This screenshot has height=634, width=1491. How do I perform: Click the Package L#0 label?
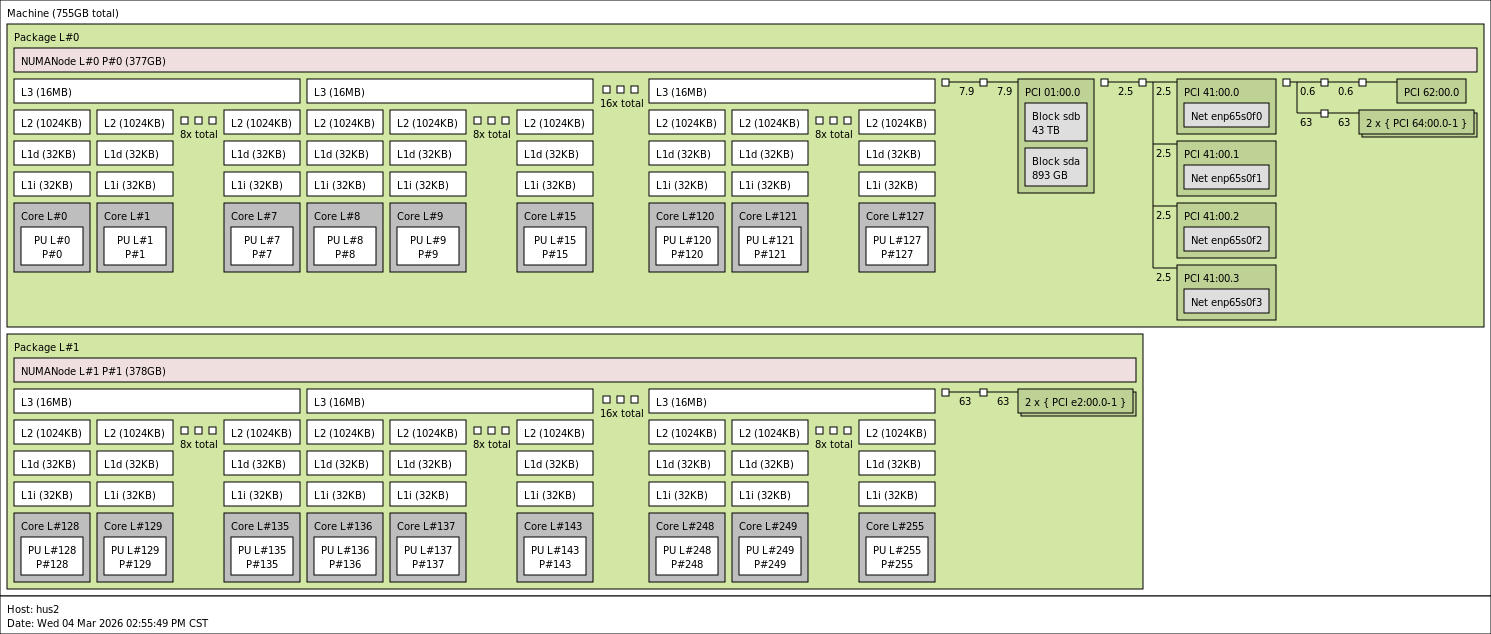coord(46,37)
